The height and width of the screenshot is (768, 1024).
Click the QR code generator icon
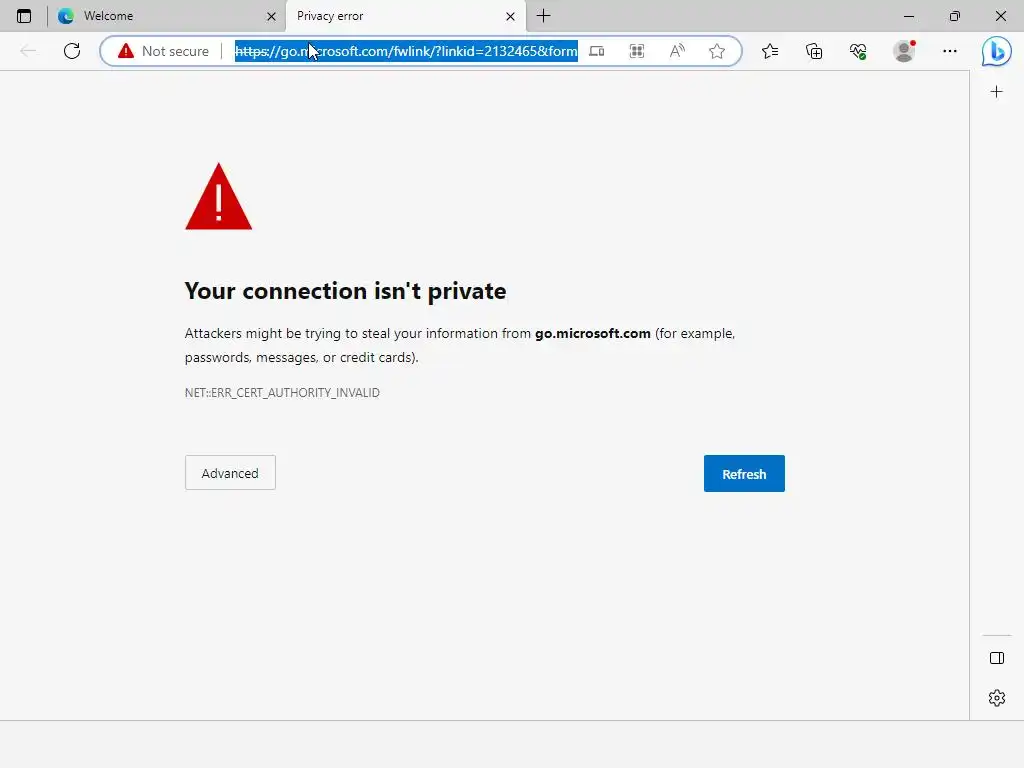637,51
